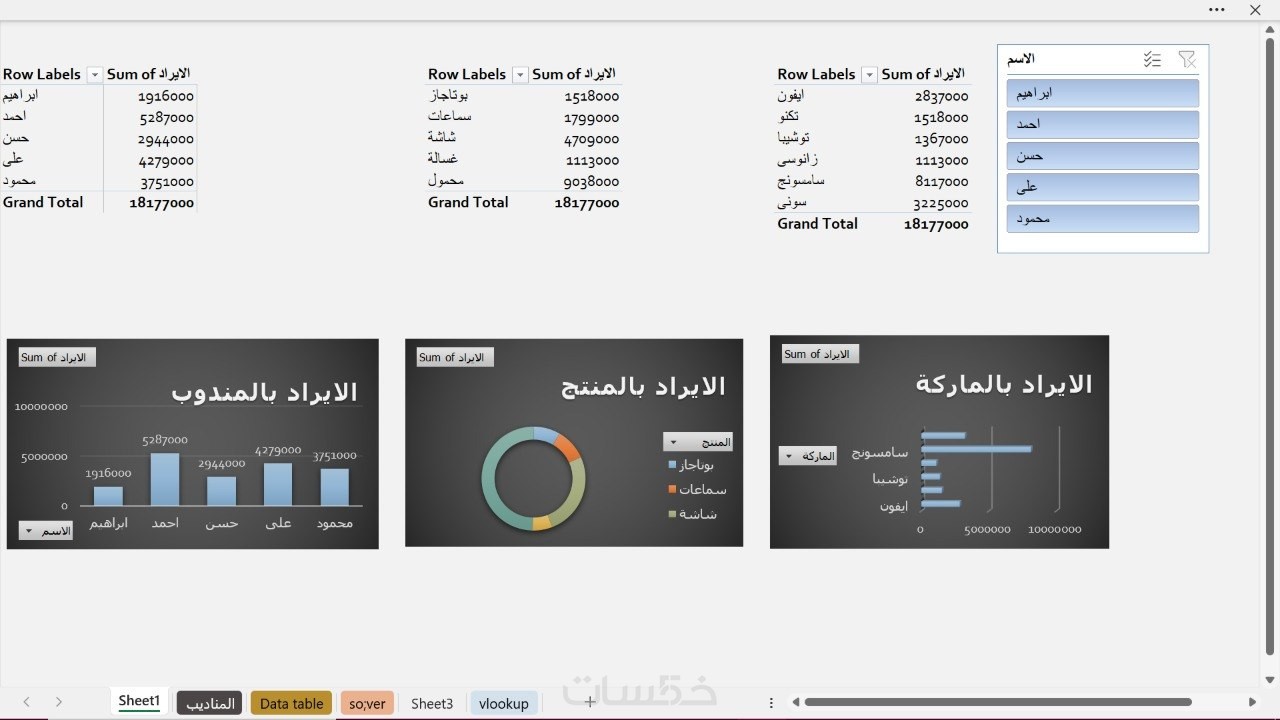The width and height of the screenshot is (1280, 720).
Task: Toggle حسن in the name slicer
Action: tap(1102, 156)
